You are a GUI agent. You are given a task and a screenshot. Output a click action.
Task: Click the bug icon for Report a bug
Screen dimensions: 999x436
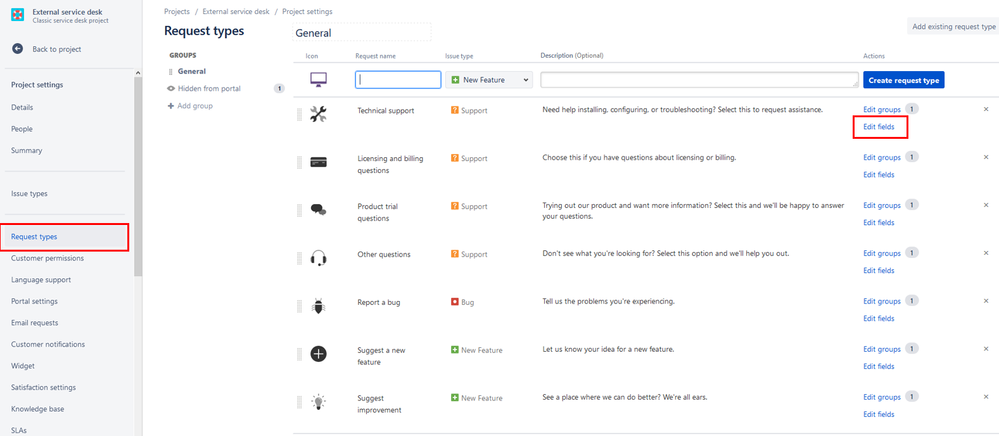[x=319, y=305]
